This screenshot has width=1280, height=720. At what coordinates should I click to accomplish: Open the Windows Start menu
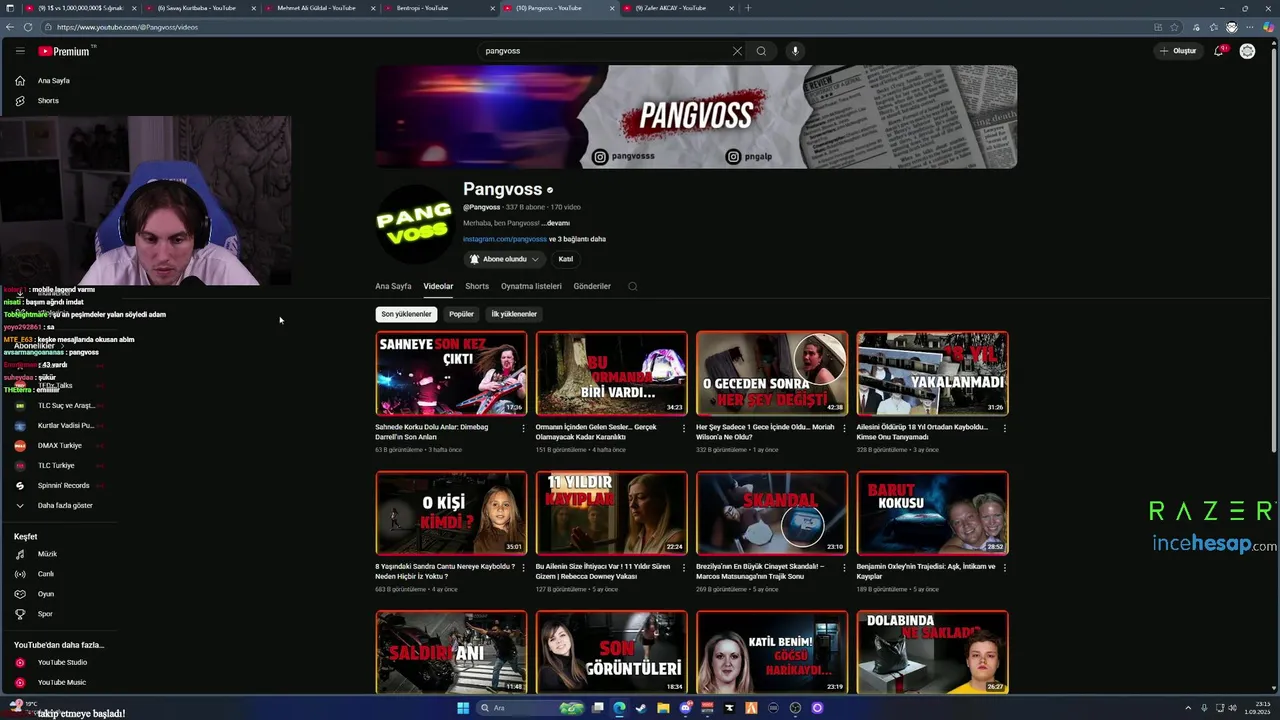pos(463,708)
